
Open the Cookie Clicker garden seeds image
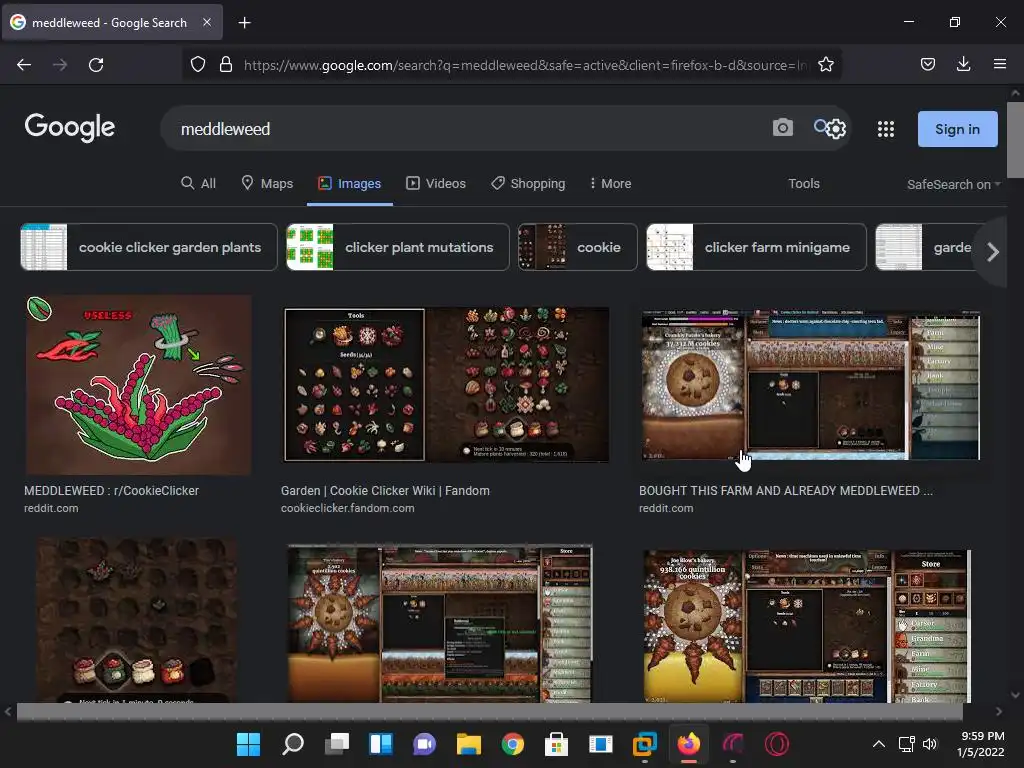(x=447, y=385)
